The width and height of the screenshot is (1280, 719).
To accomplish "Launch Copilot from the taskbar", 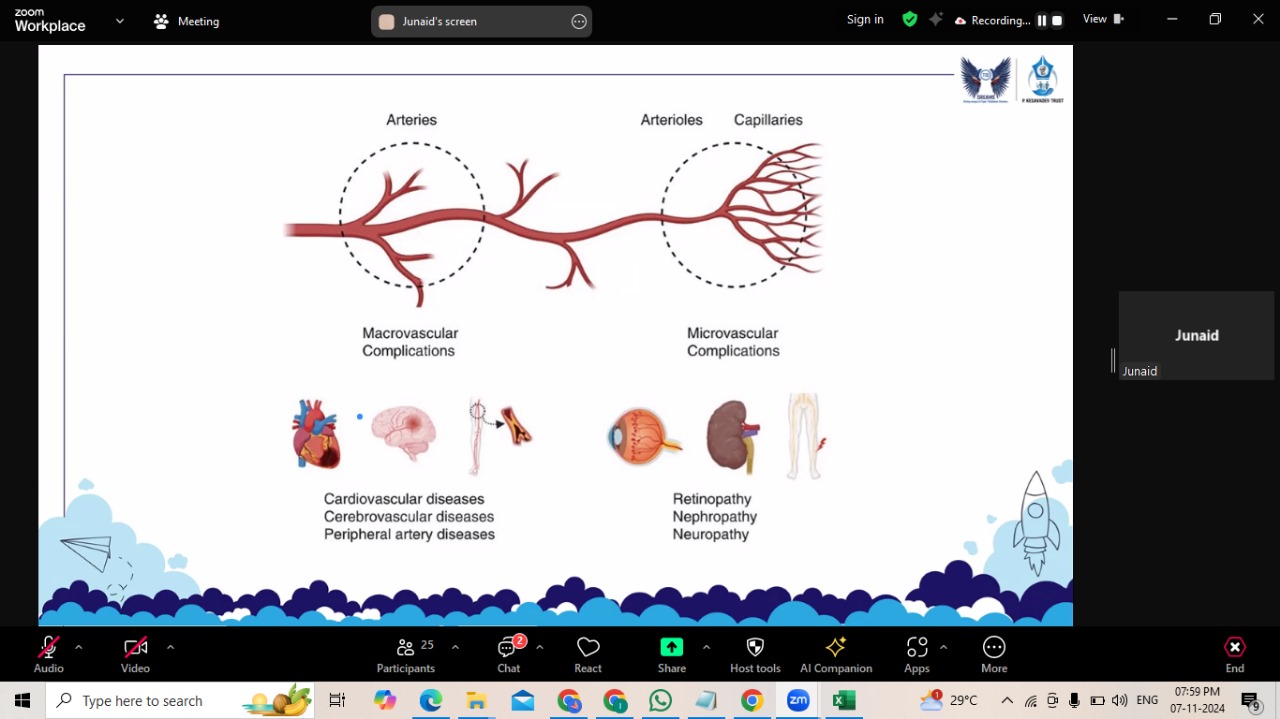I will [385, 700].
